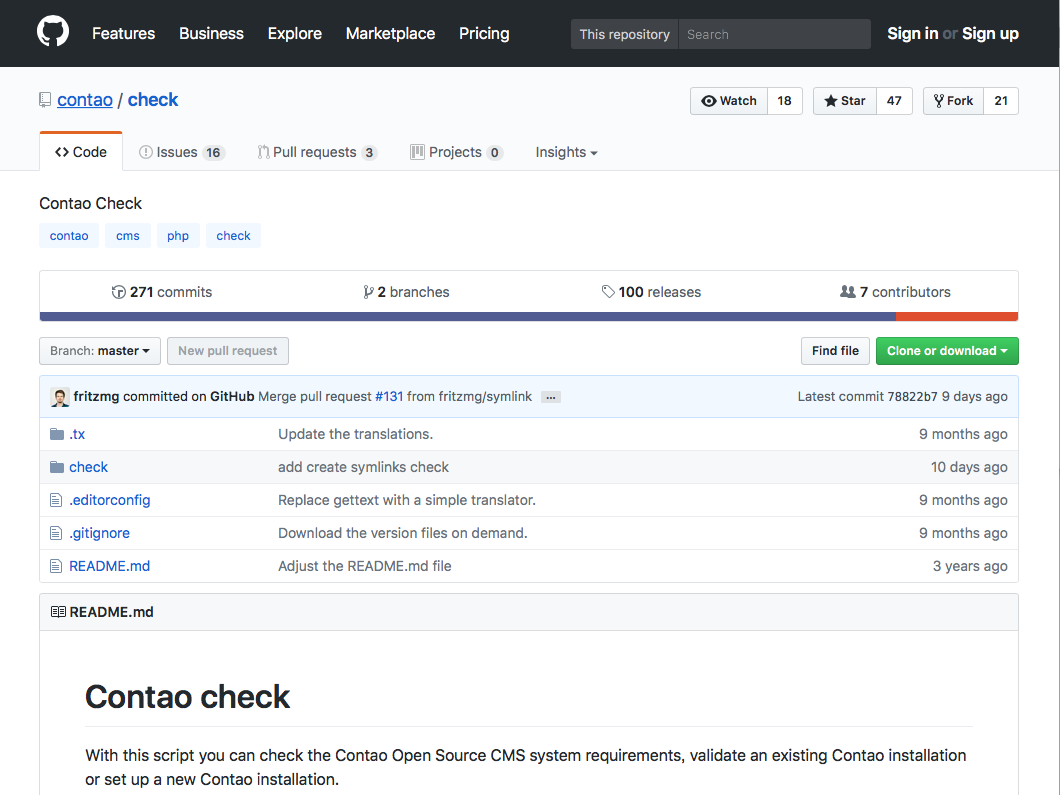Expand commit message ellipsis button

(551, 398)
